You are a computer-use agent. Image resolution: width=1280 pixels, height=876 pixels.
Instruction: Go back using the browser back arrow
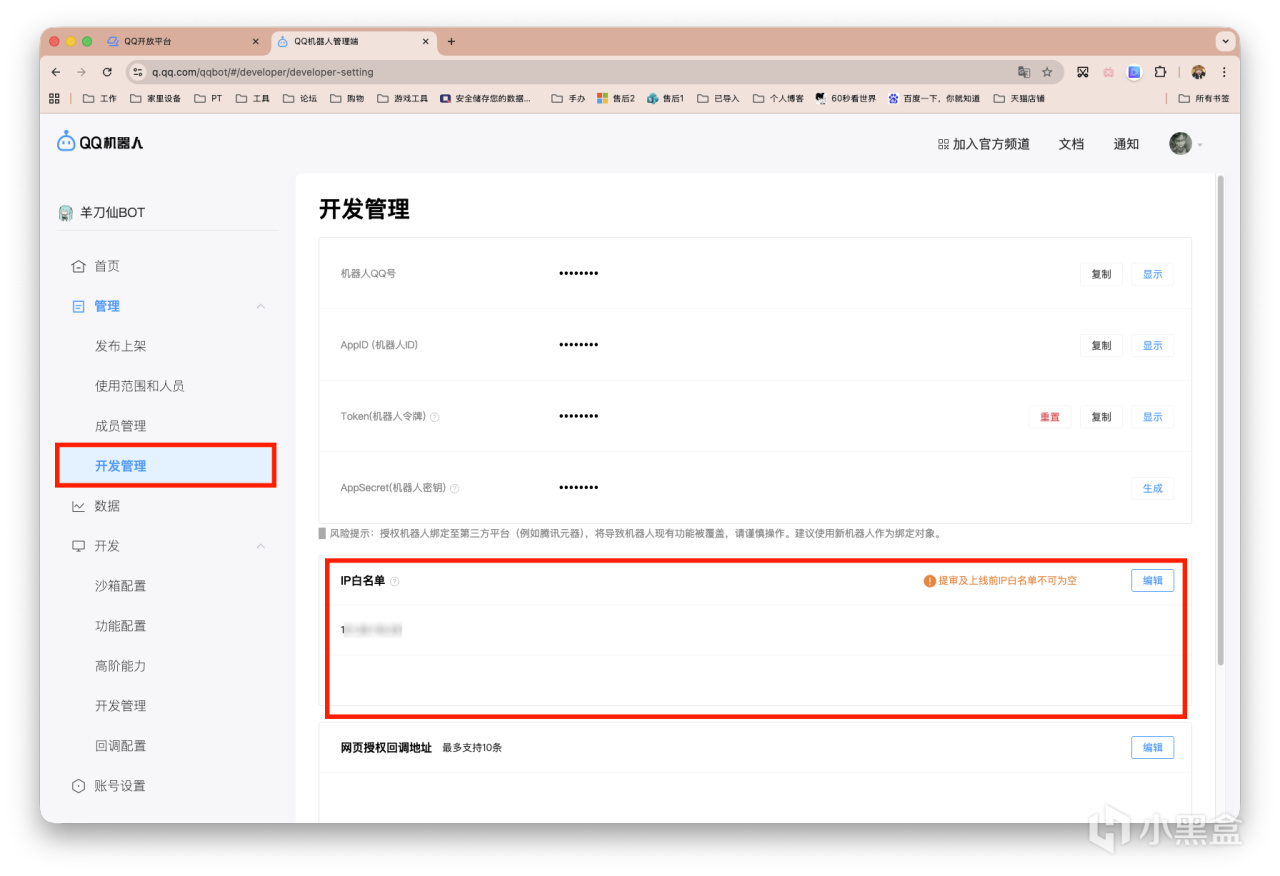(x=56, y=72)
